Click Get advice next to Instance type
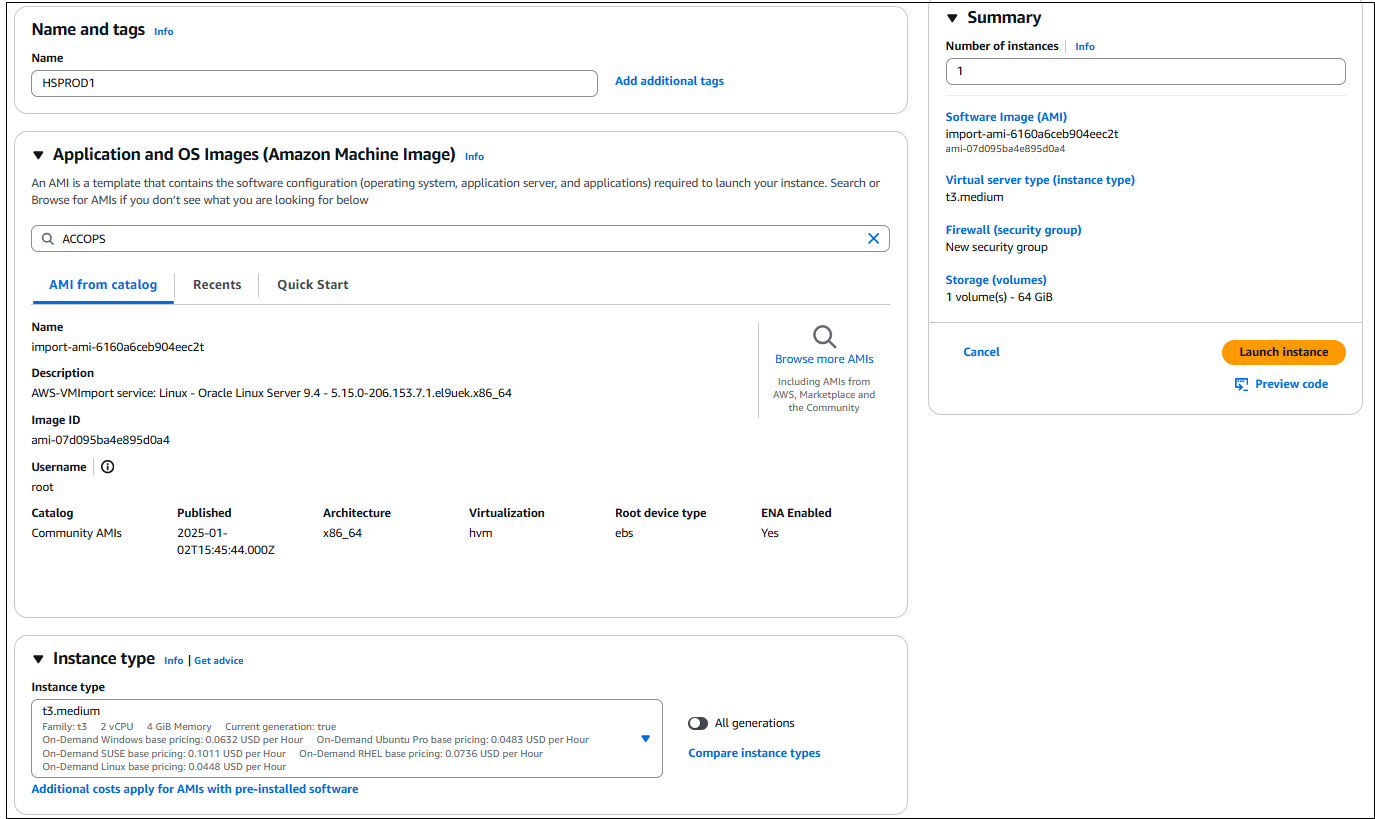 218,660
